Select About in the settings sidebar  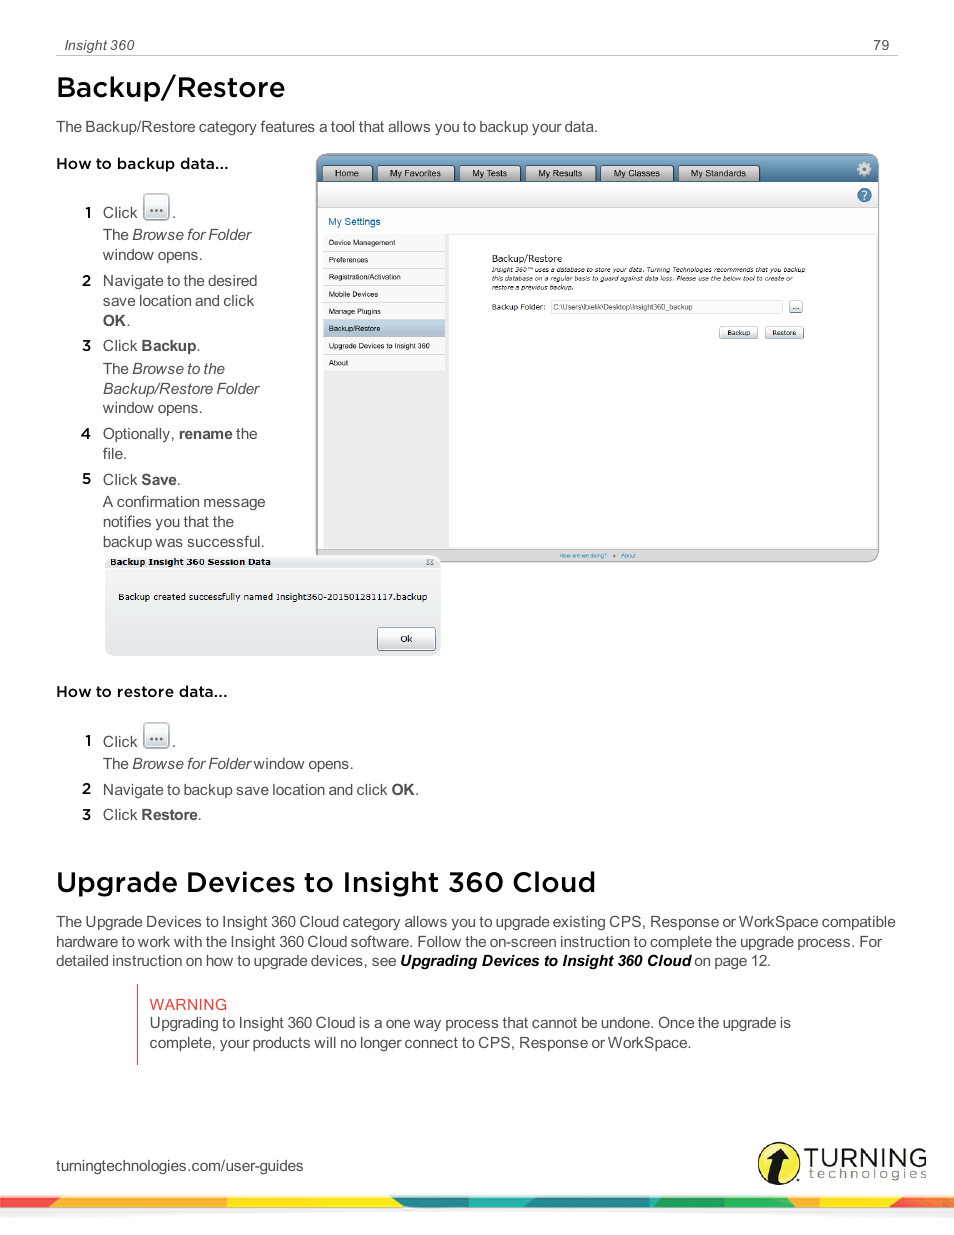point(384,363)
